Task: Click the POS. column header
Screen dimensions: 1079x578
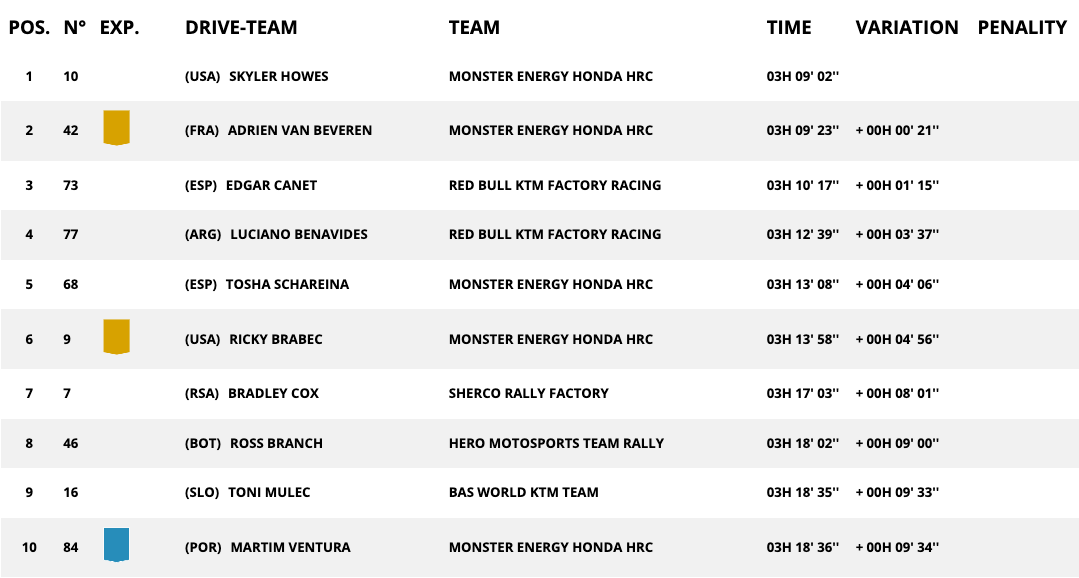Action: point(29,28)
